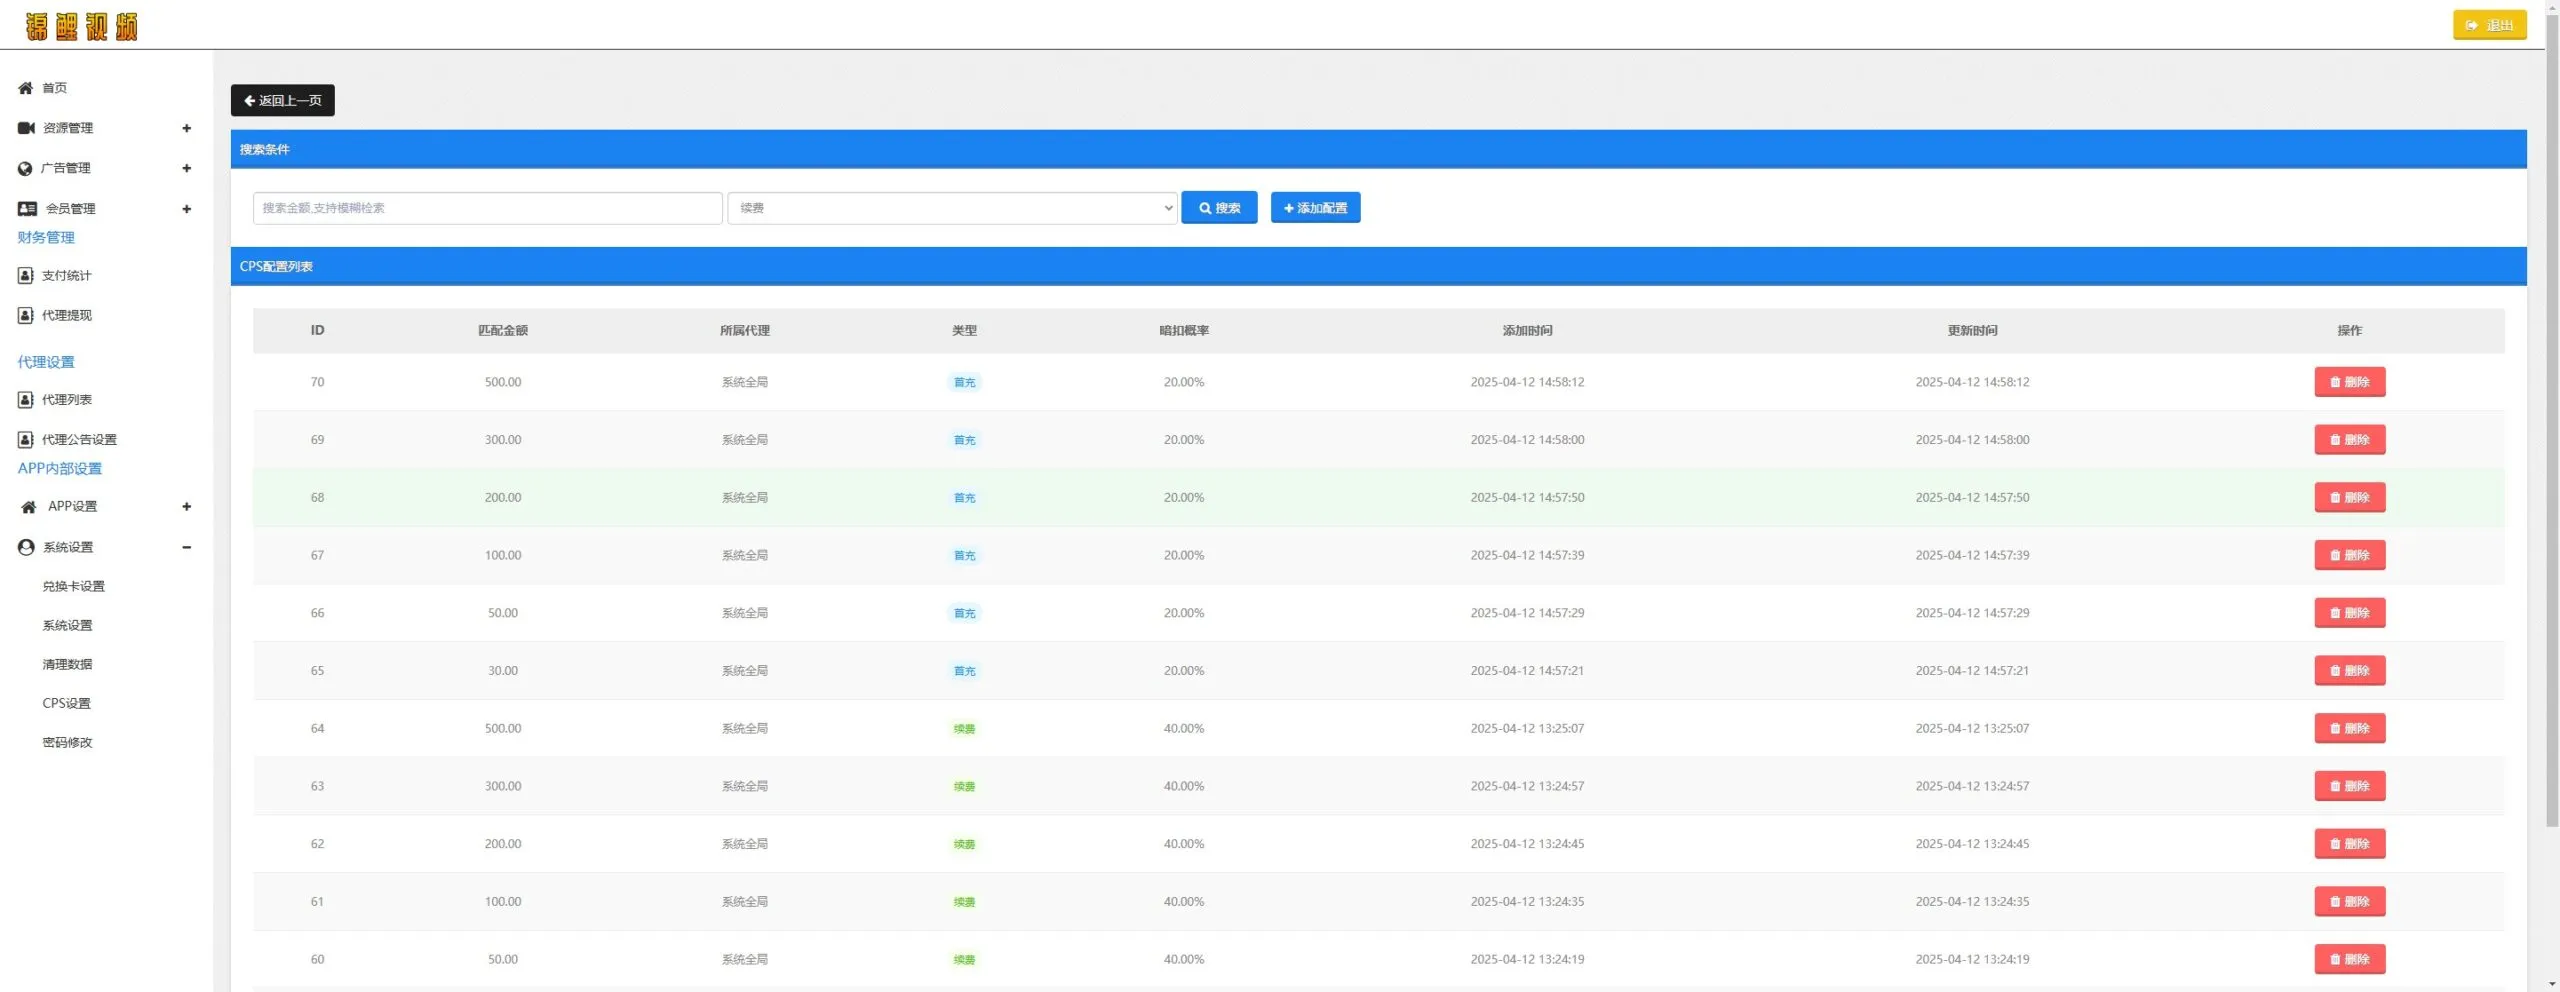The image size is (2560, 992).
Task: Click the 匹配金额 column header
Action: tap(503, 330)
